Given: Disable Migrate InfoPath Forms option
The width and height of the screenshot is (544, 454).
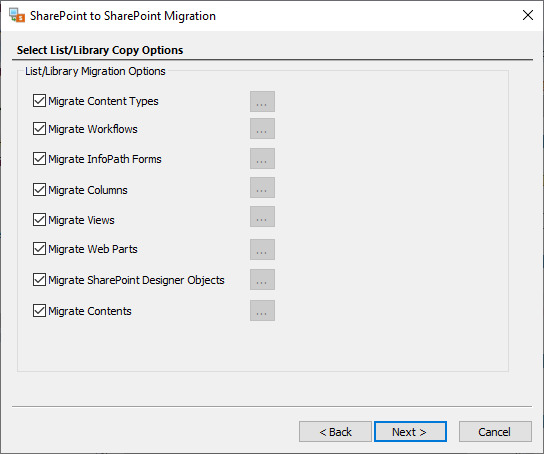Looking at the screenshot, I should [x=39, y=159].
